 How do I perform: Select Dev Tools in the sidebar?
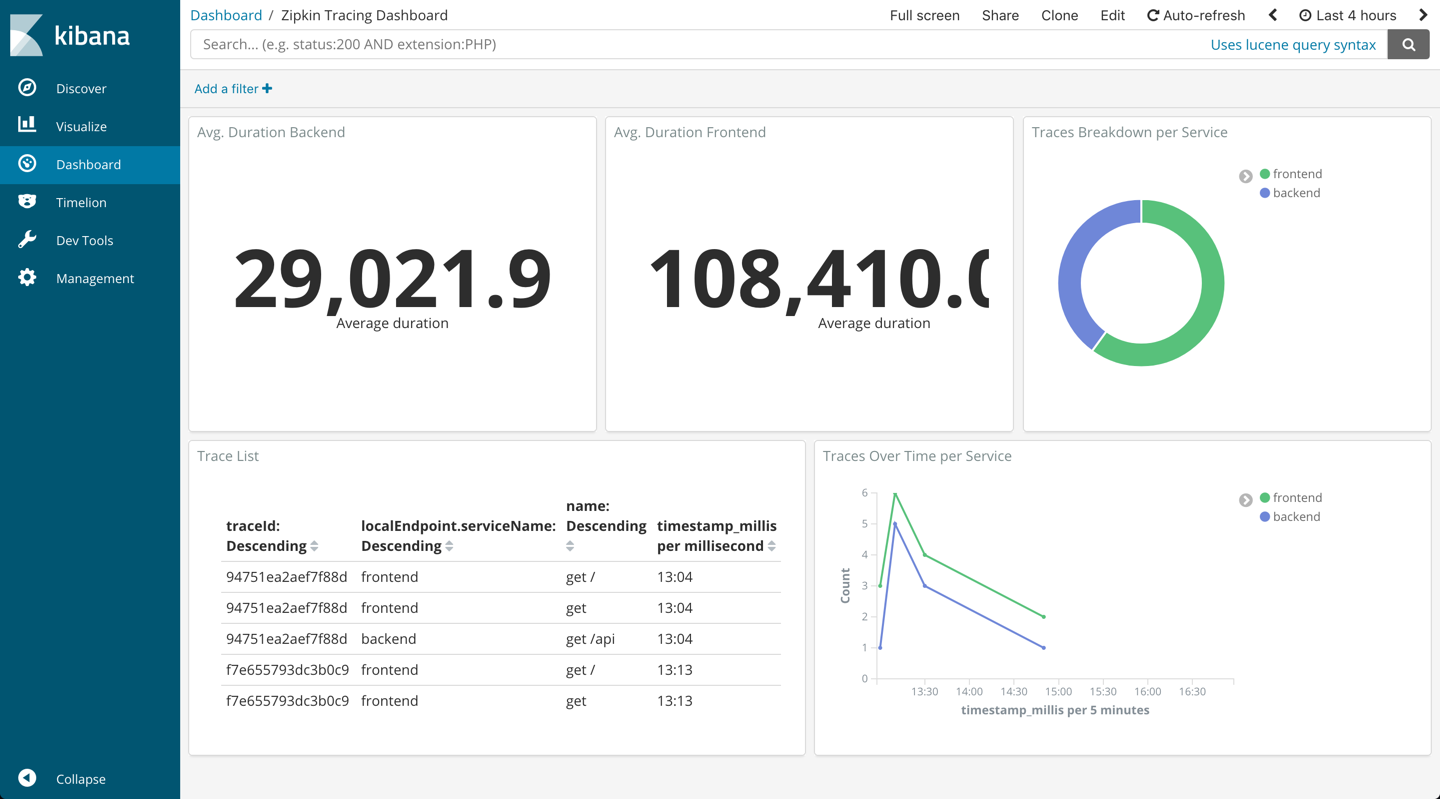[x=90, y=240]
